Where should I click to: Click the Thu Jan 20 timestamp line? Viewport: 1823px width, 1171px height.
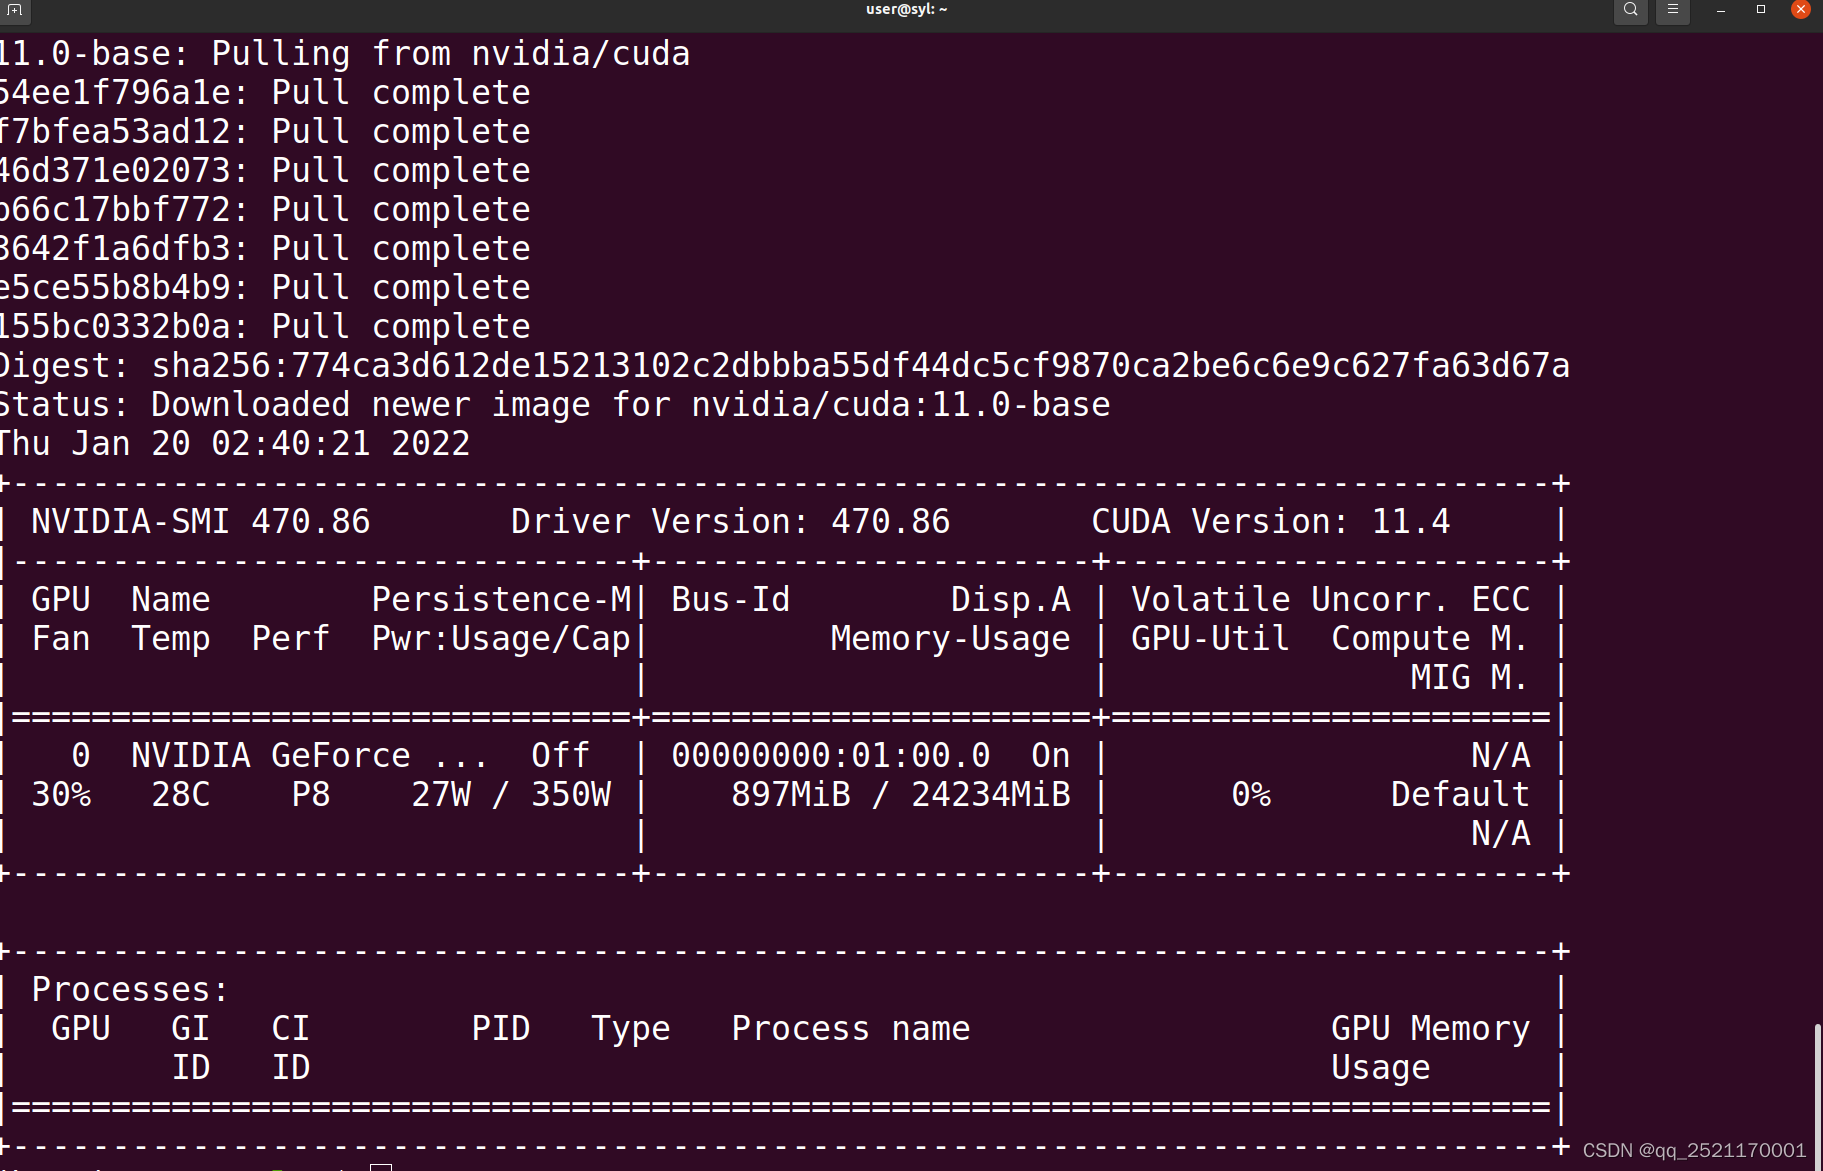(x=235, y=443)
